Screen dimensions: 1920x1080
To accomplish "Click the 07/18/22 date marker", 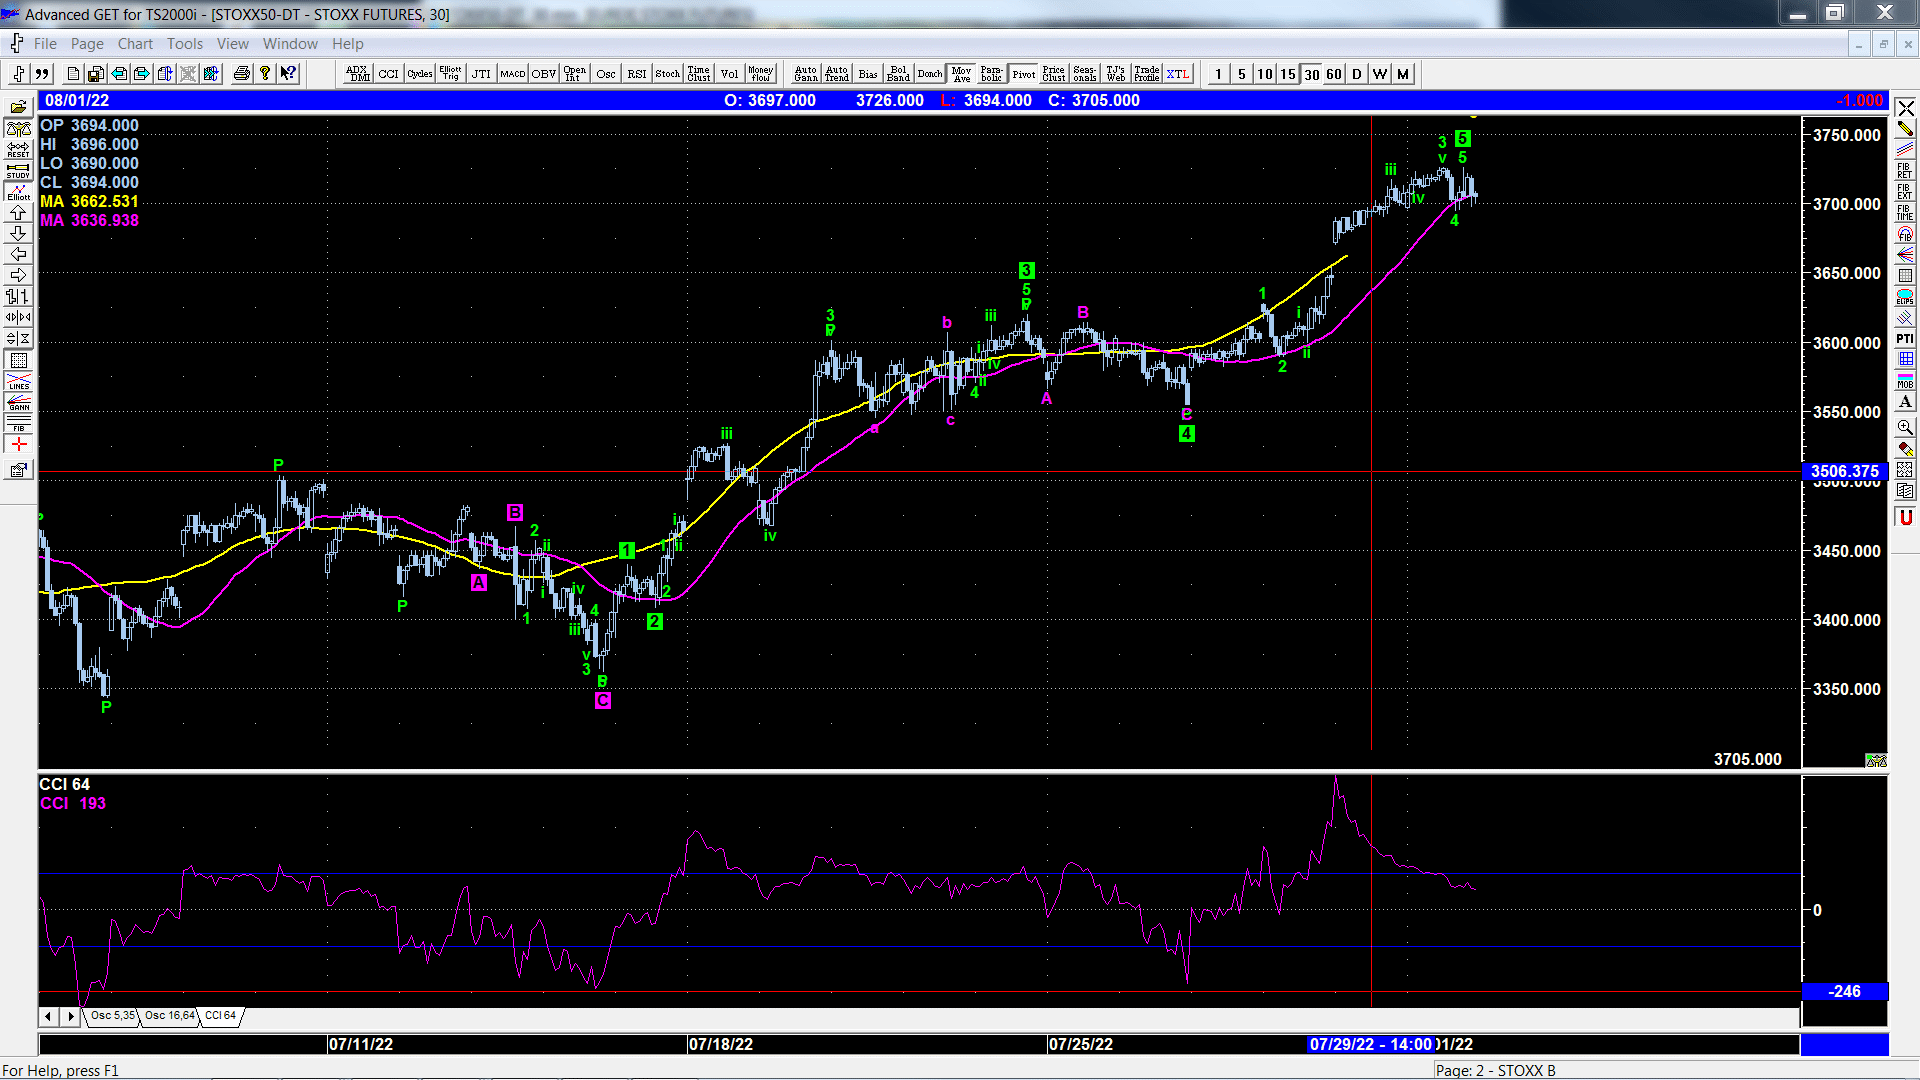I will 720,1045.
